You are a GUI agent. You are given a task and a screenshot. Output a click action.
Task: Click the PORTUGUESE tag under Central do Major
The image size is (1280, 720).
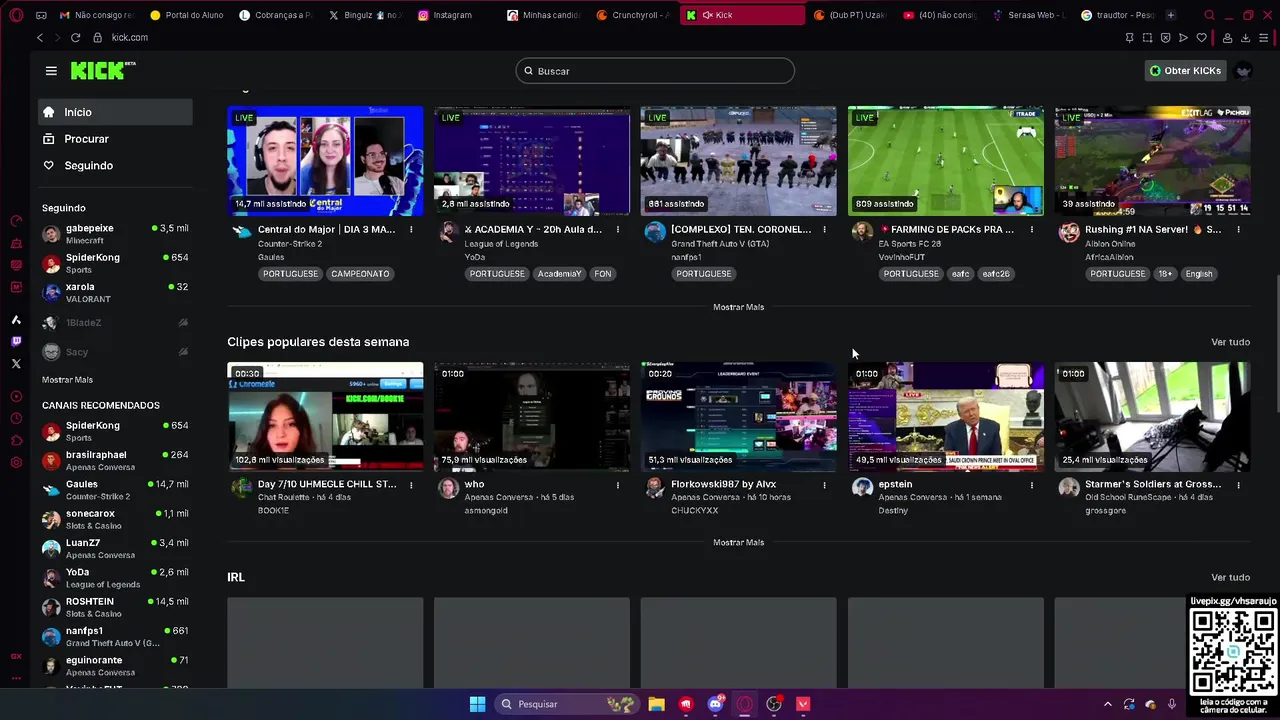pos(290,274)
